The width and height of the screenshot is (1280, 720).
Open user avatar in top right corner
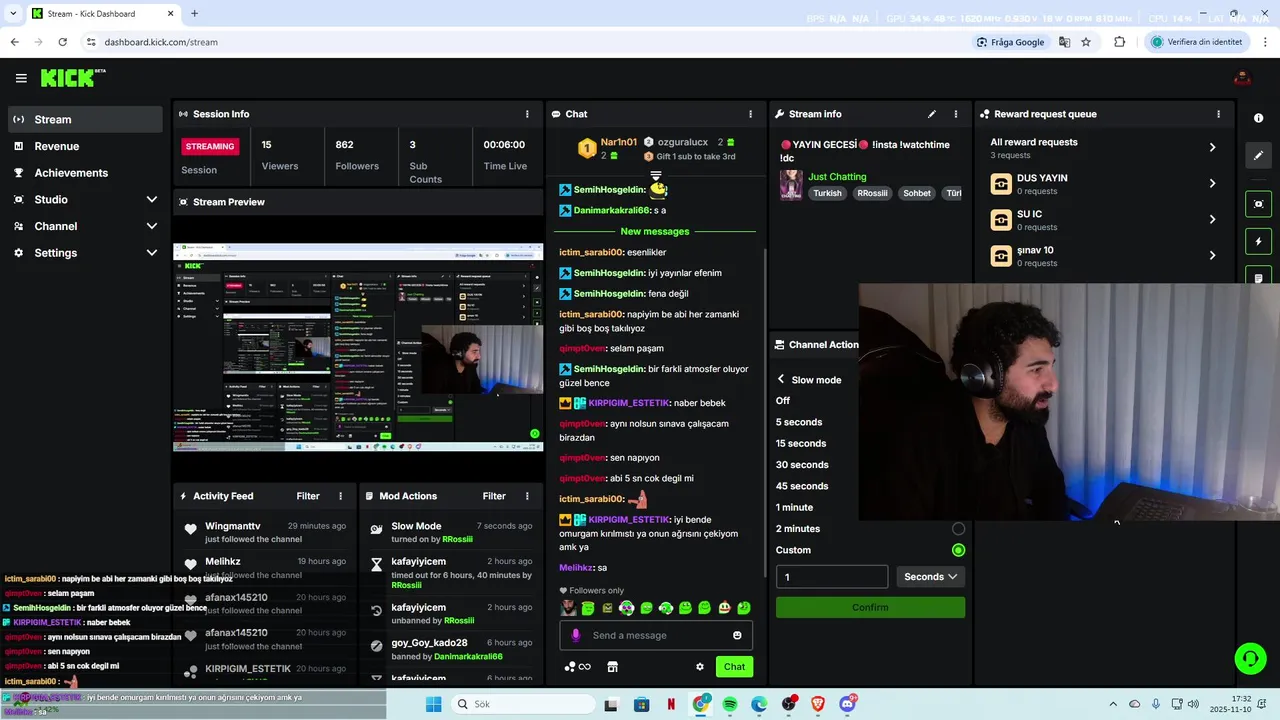tap(1243, 78)
